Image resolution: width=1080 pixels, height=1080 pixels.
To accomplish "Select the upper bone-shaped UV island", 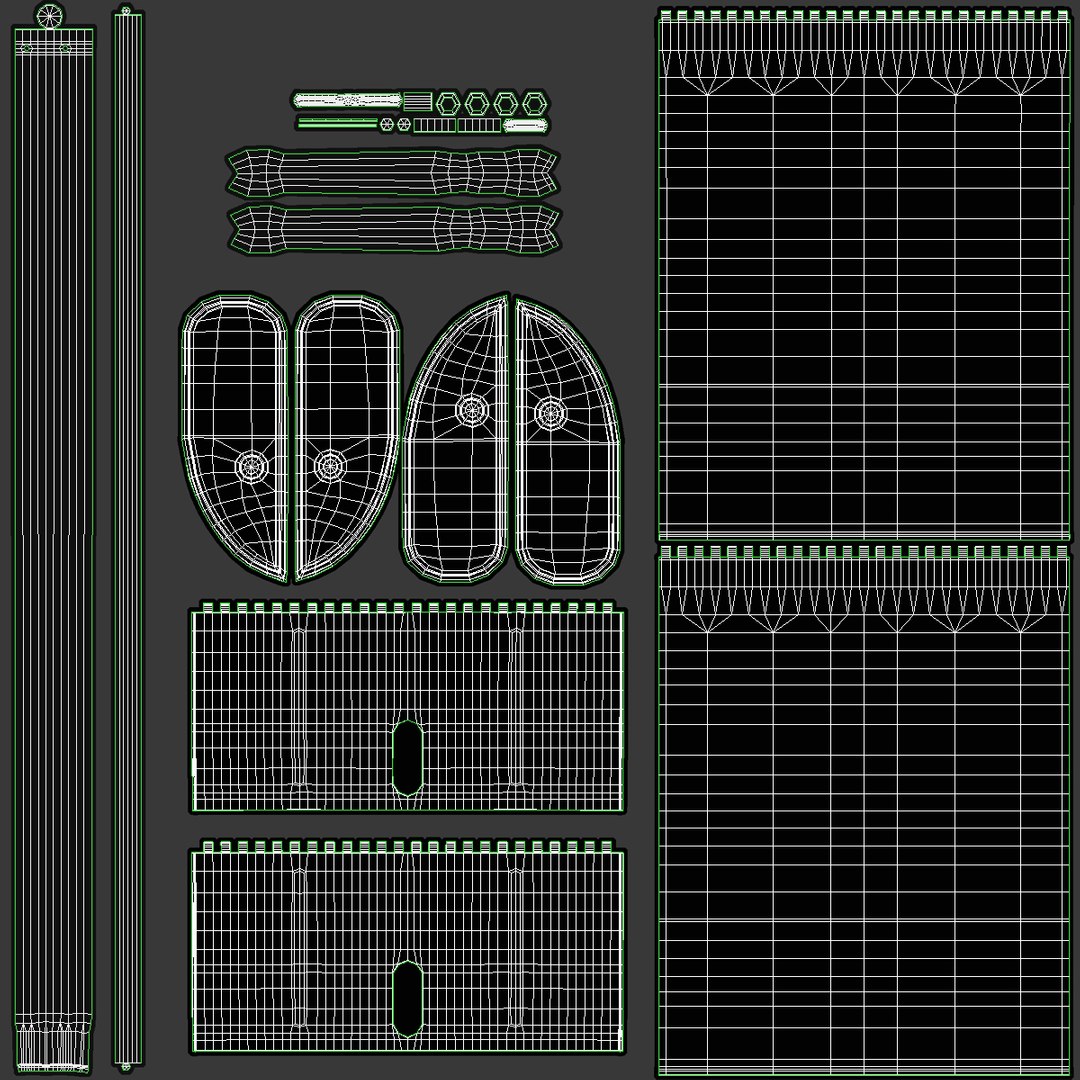I will (x=393, y=172).
